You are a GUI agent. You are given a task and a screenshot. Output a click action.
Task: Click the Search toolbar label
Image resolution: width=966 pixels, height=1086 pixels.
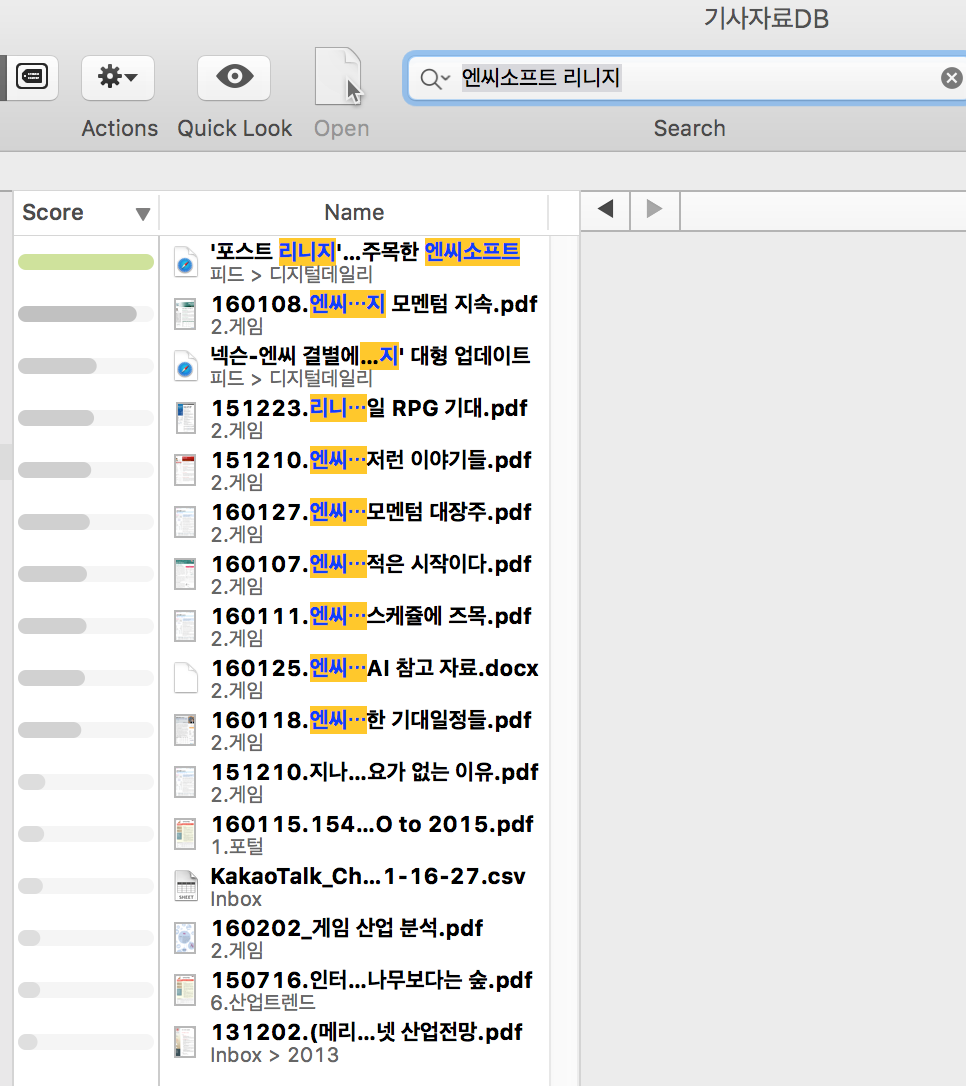[x=690, y=128]
